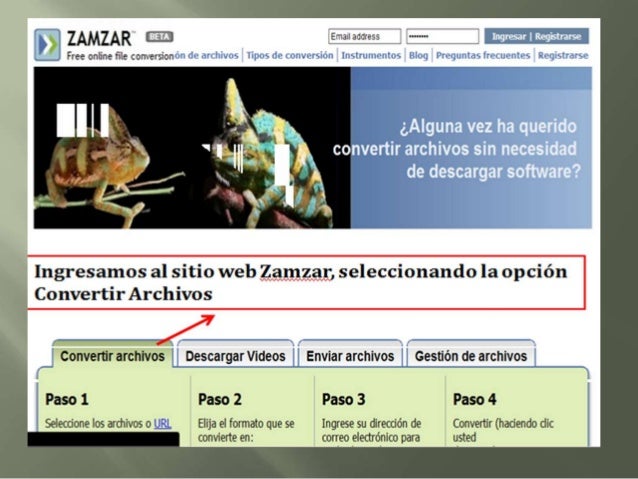Select the Convertir archivos tab
Image resolution: width=638 pixels, height=479 pixels.
point(112,356)
